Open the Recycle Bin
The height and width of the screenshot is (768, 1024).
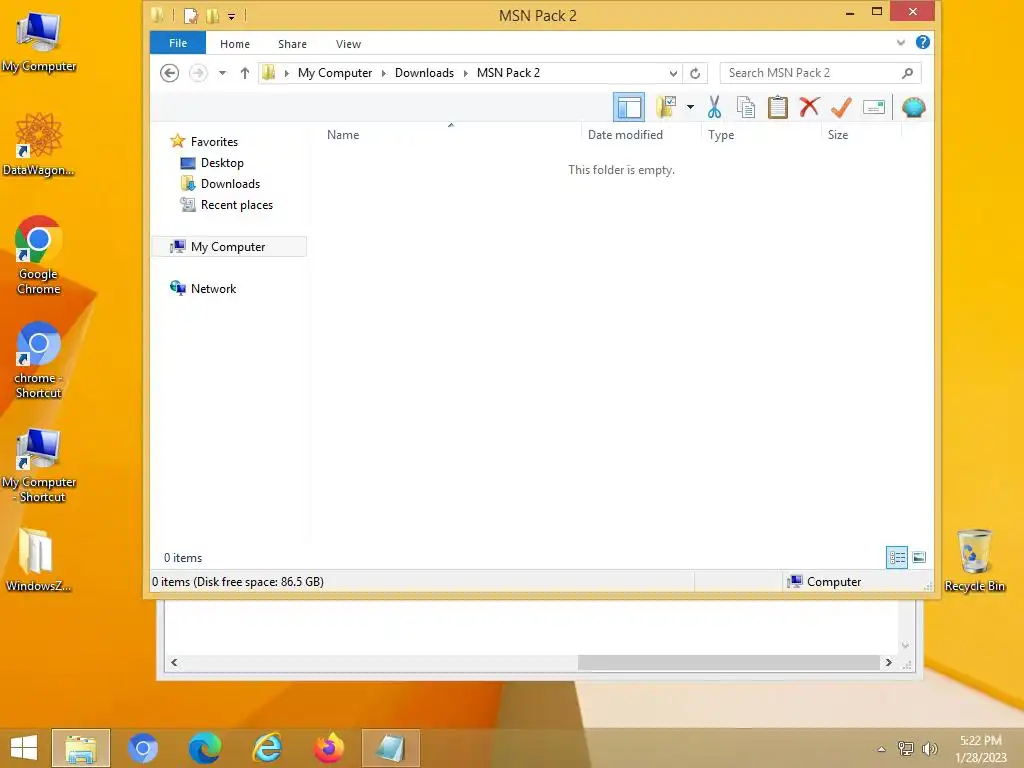[x=974, y=560]
